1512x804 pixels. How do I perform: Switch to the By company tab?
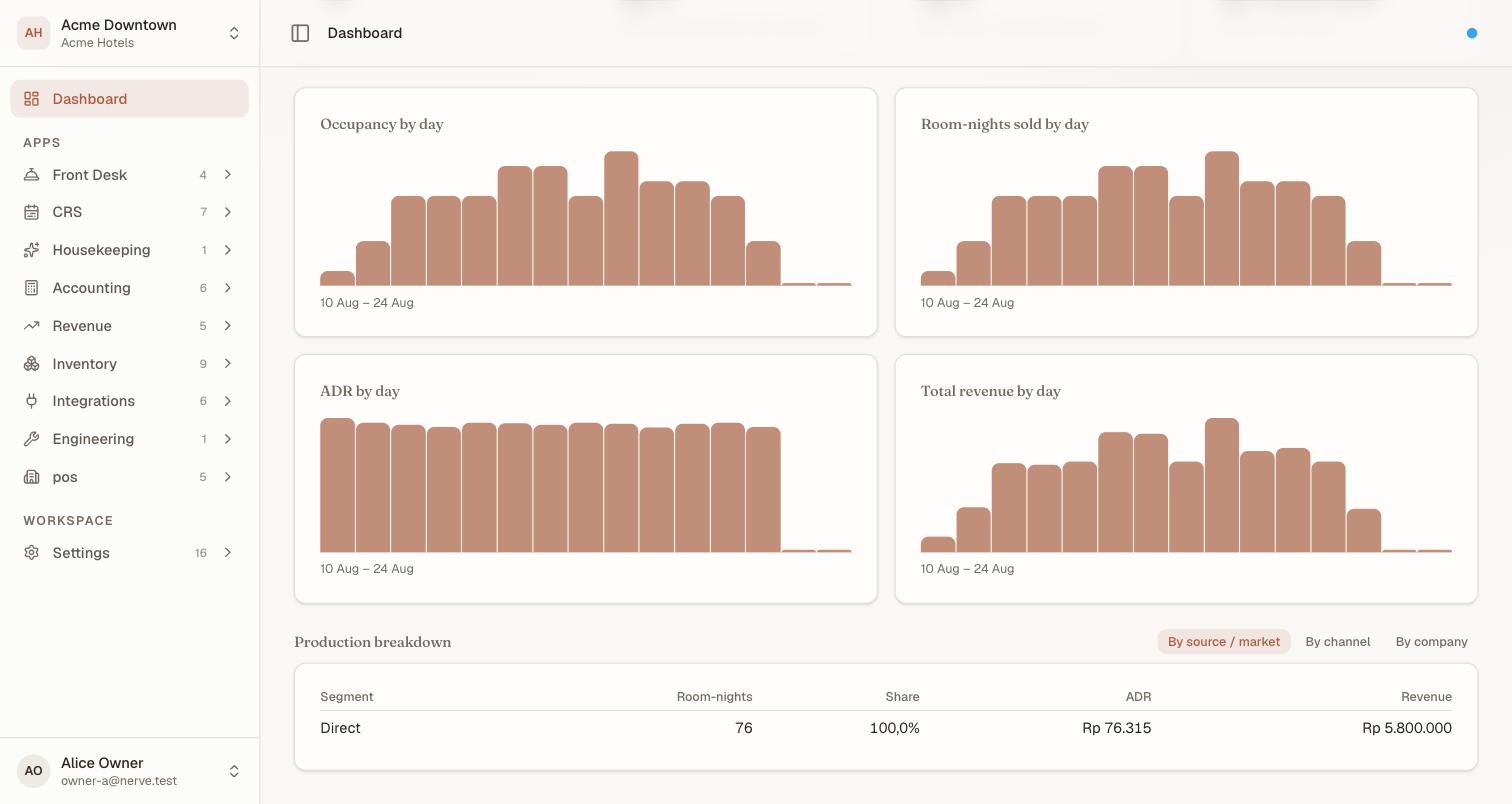[1432, 642]
